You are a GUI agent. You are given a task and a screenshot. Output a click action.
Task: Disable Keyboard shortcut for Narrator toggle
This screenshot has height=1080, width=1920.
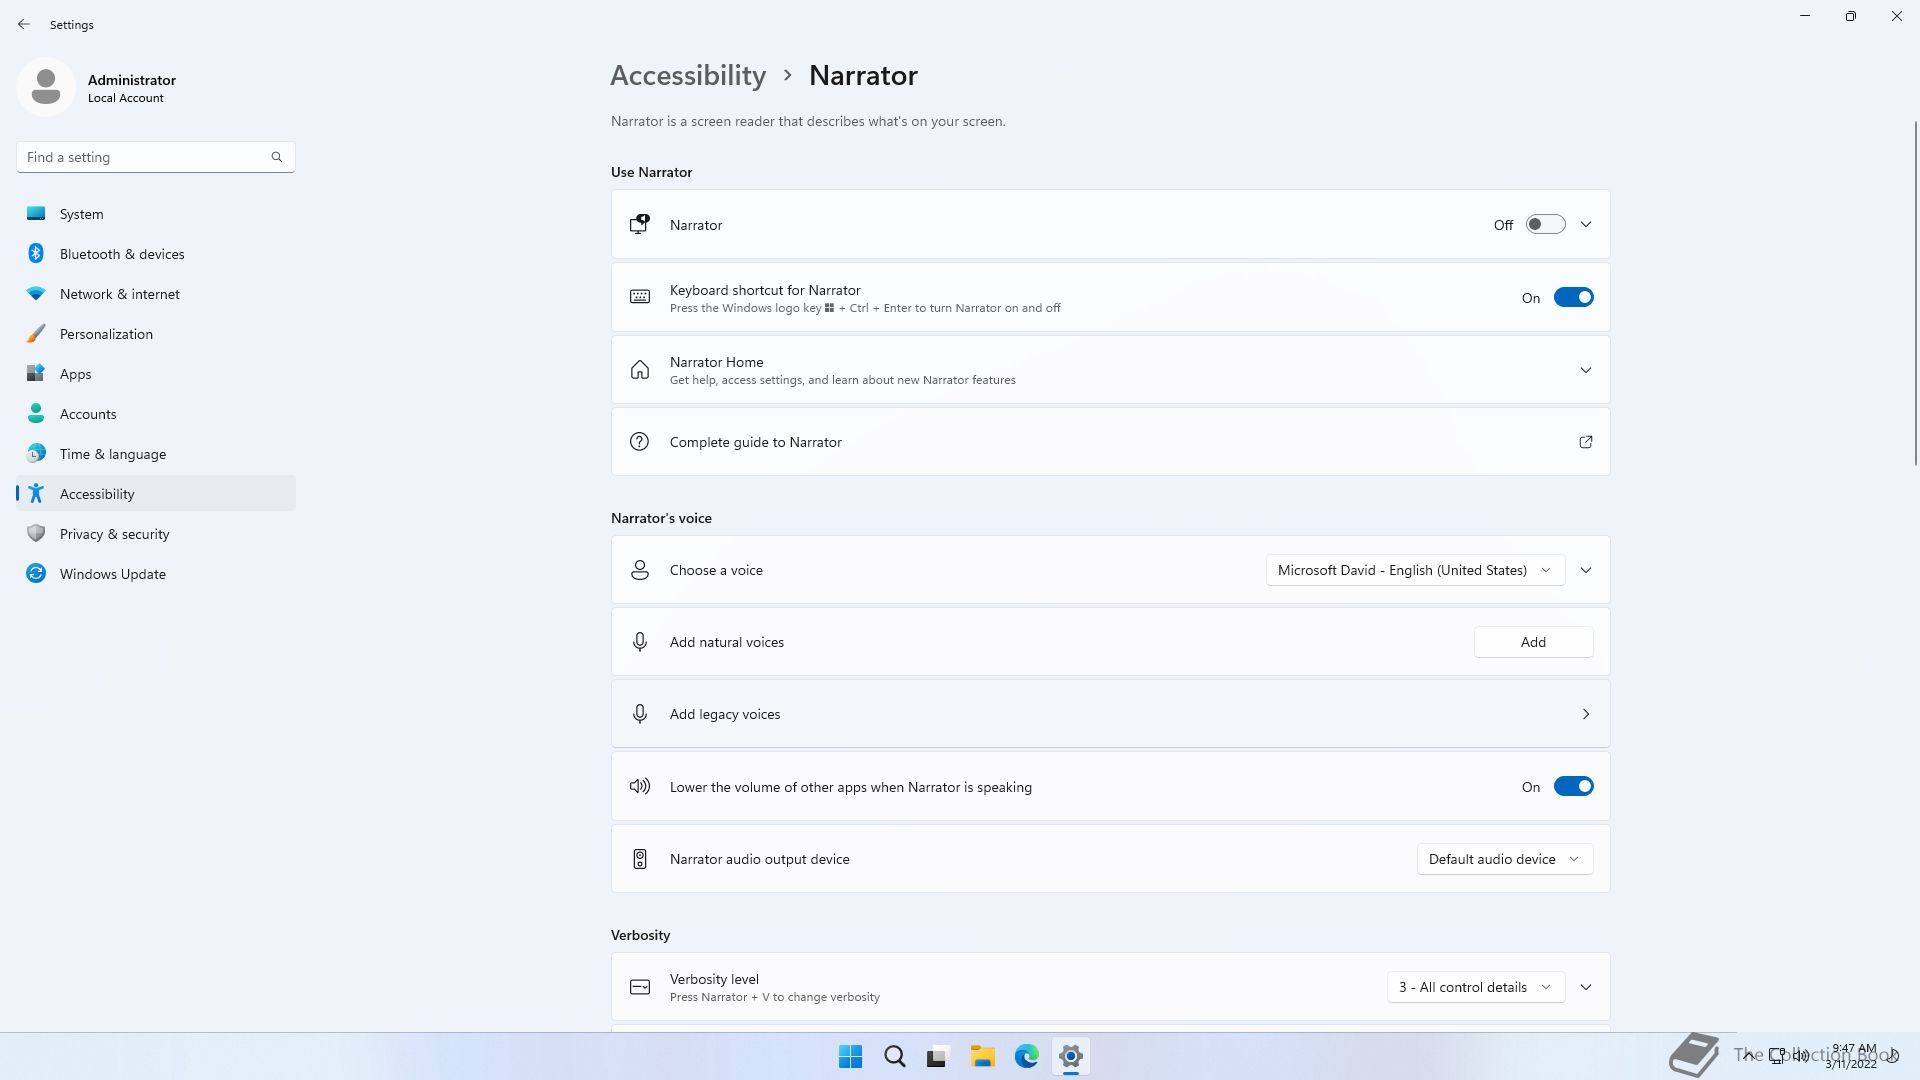1573,297
